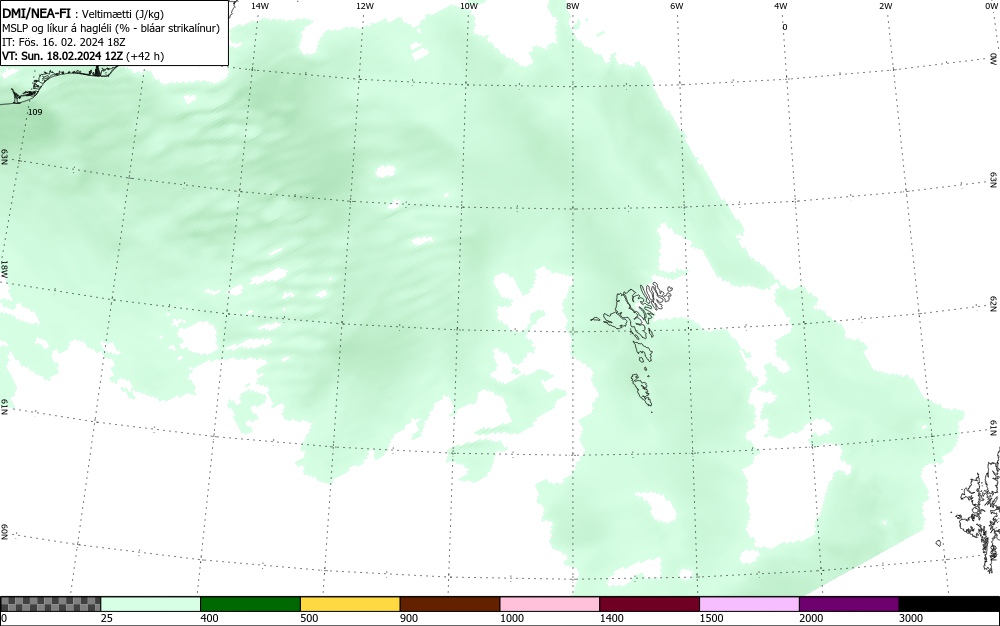The height and width of the screenshot is (626, 1000).
Task: Click the 2W longitude label
Action: [885, 6]
